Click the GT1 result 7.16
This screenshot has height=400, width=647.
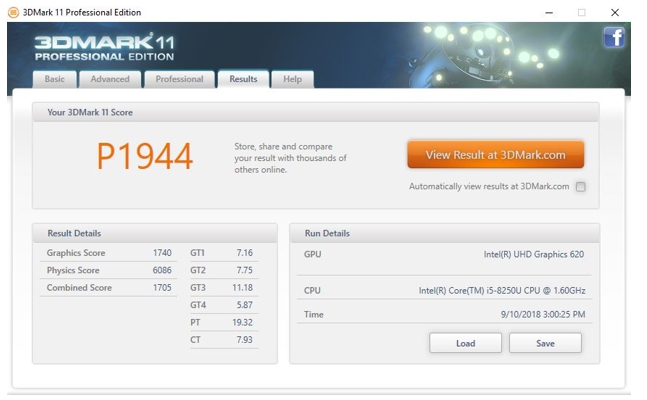245,253
